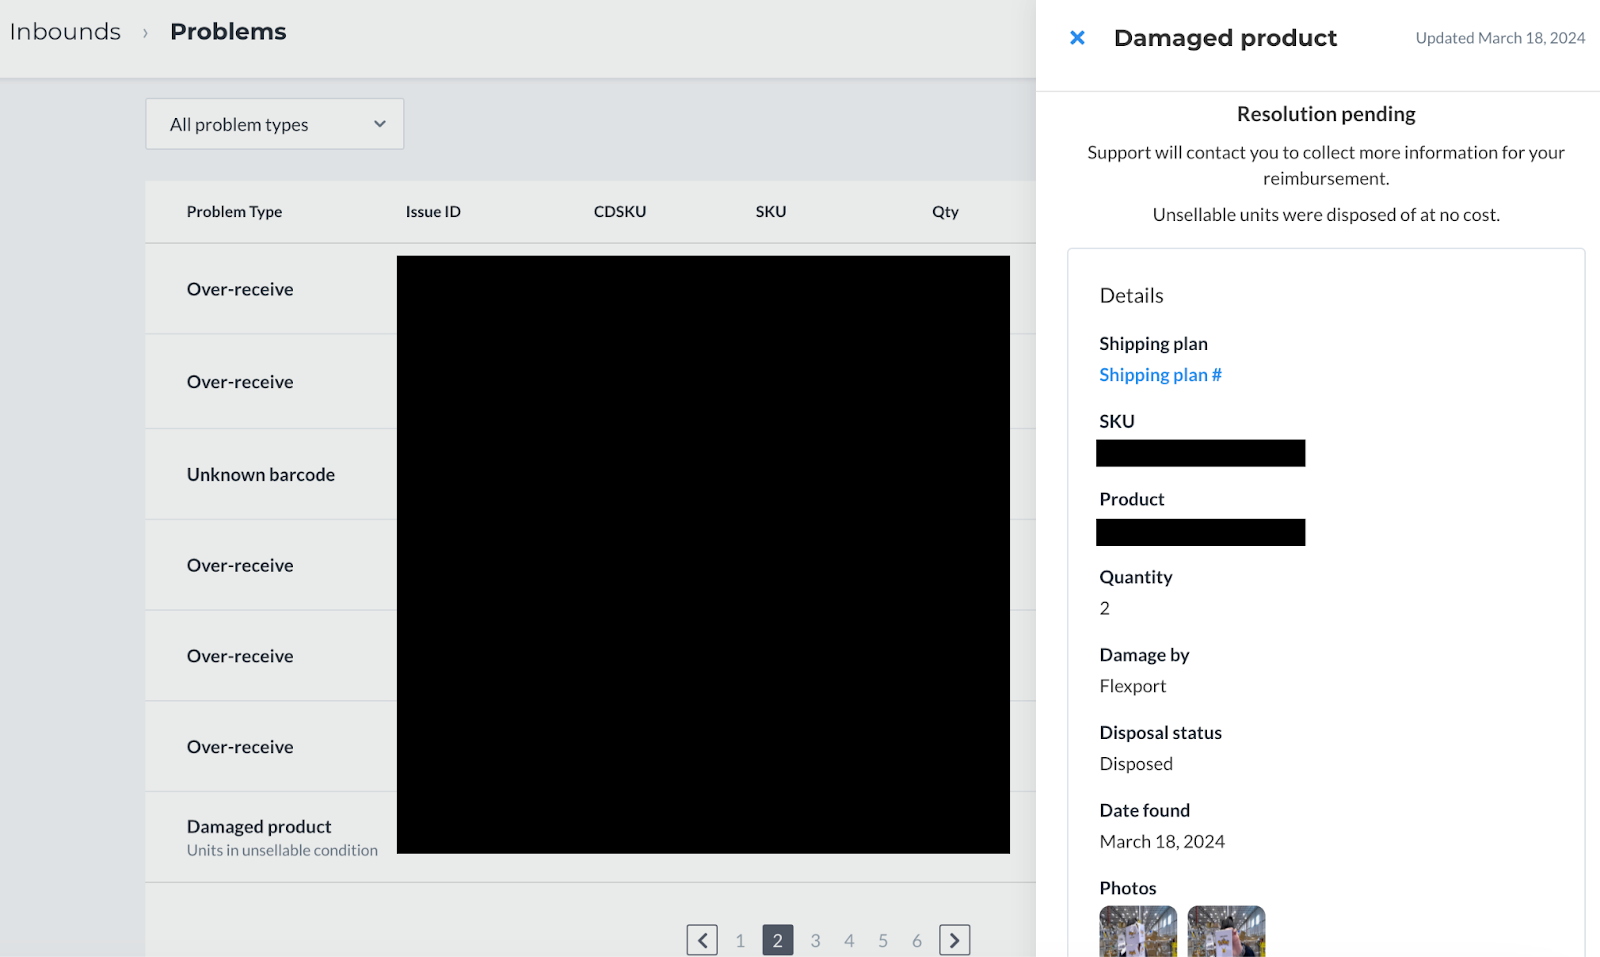Click the Date found field label
The height and width of the screenshot is (957, 1600).
tap(1145, 811)
